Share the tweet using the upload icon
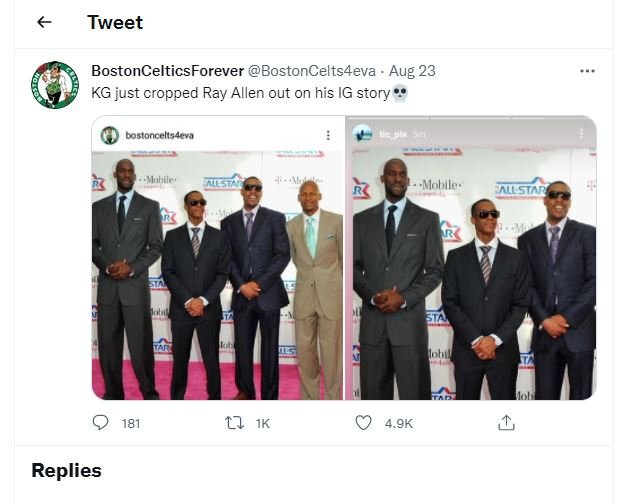The height and width of the screenshot is (504, 629). tap(506, 423)
